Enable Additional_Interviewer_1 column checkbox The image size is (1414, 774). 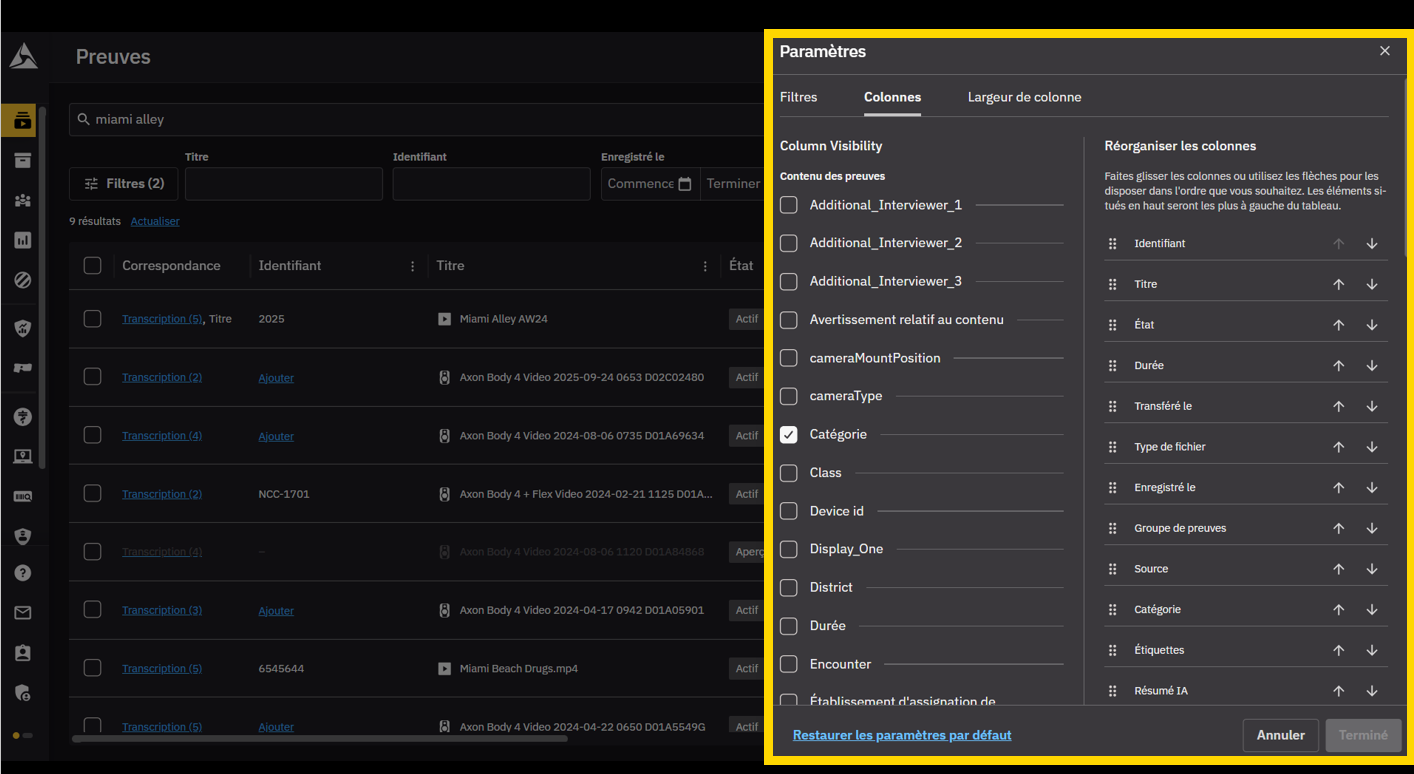[x=789, y=205]
